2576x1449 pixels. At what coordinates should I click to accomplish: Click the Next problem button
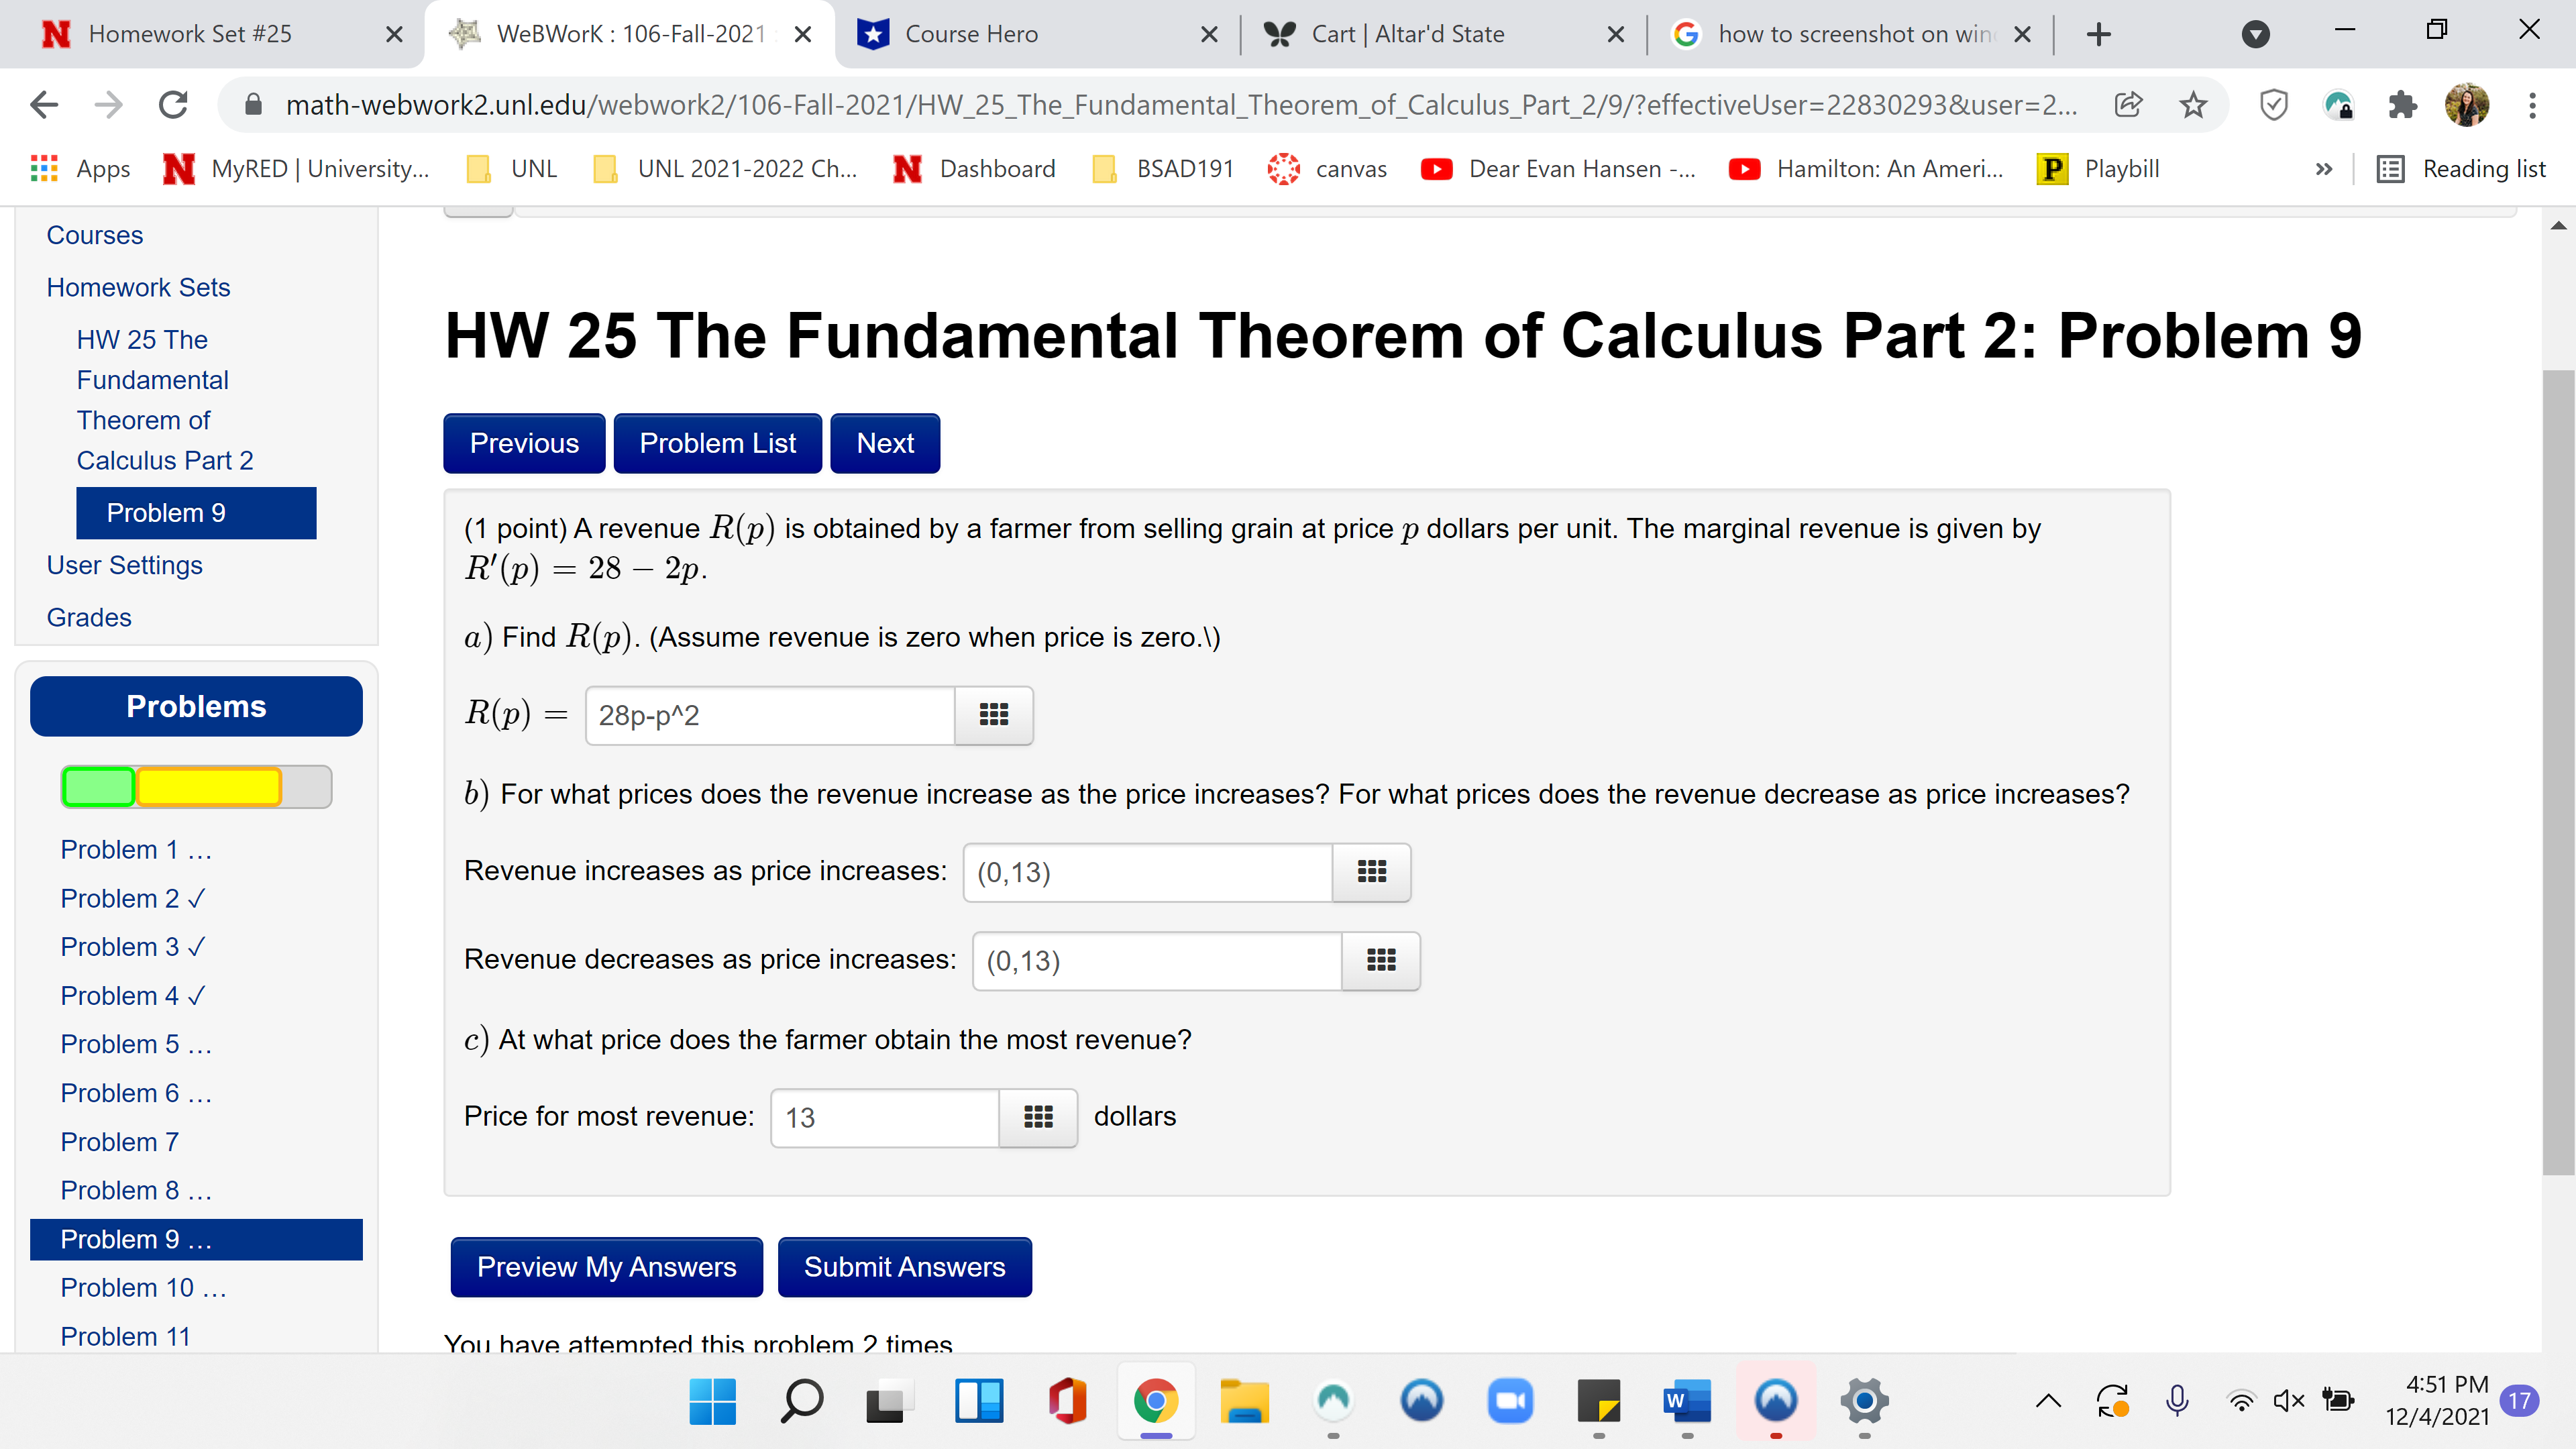pos(884,443)
